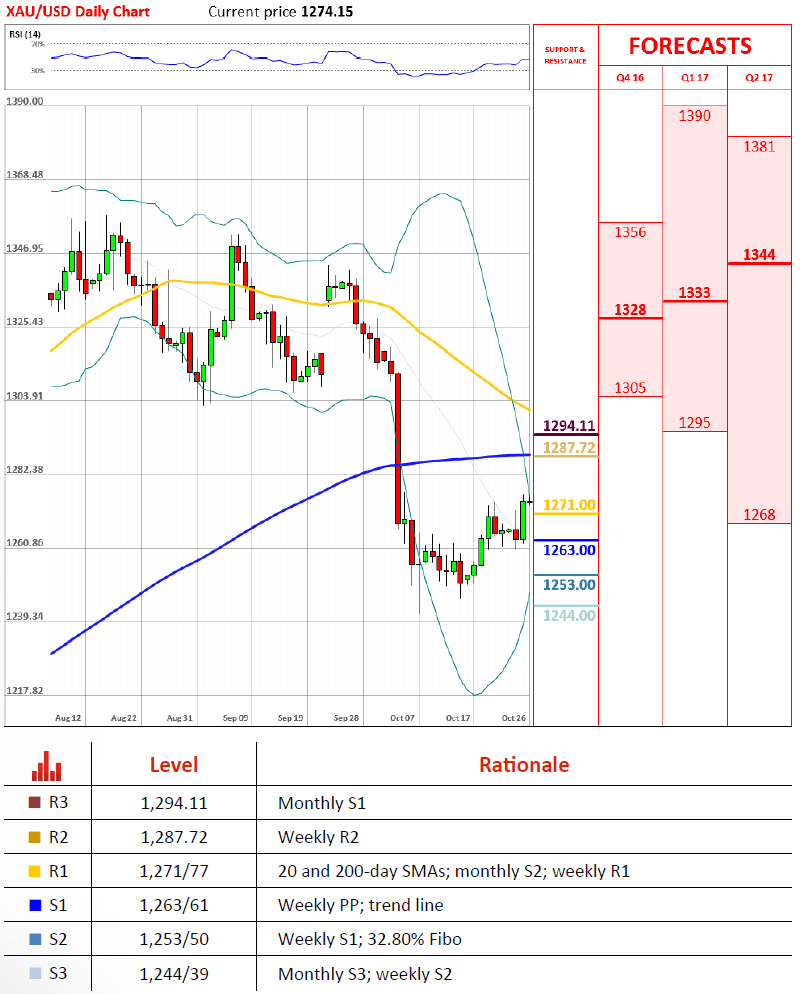801x994 pixels.
Task: Click the 1271.00 resistance level label
Action: click(x=569, y=505)
